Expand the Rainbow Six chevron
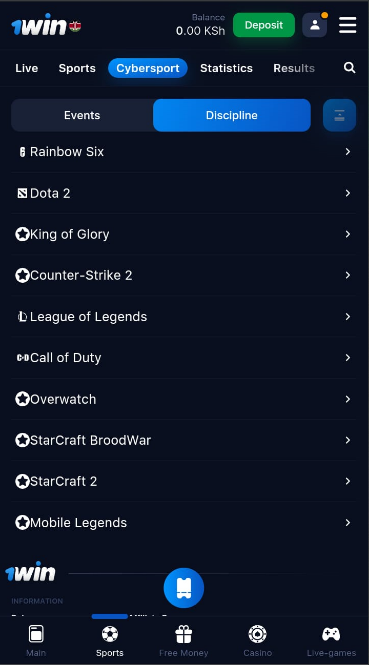This screenshot has height=665, width=369. [348, 152]
